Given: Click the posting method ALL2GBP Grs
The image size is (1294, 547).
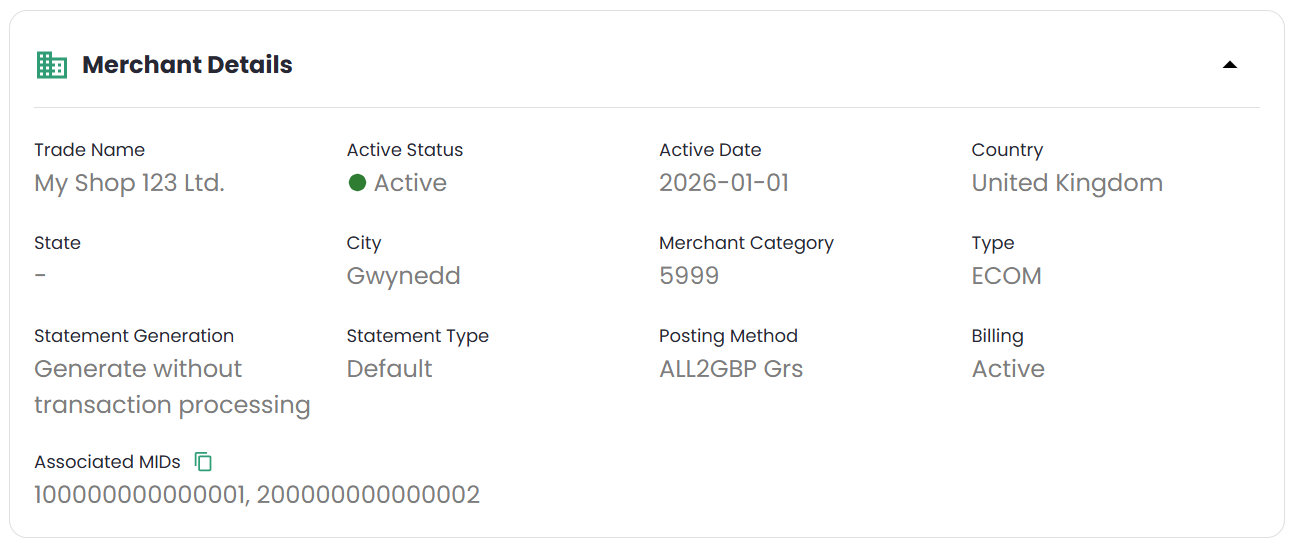Looking at the screenshot, I should (x=731, y=369).
